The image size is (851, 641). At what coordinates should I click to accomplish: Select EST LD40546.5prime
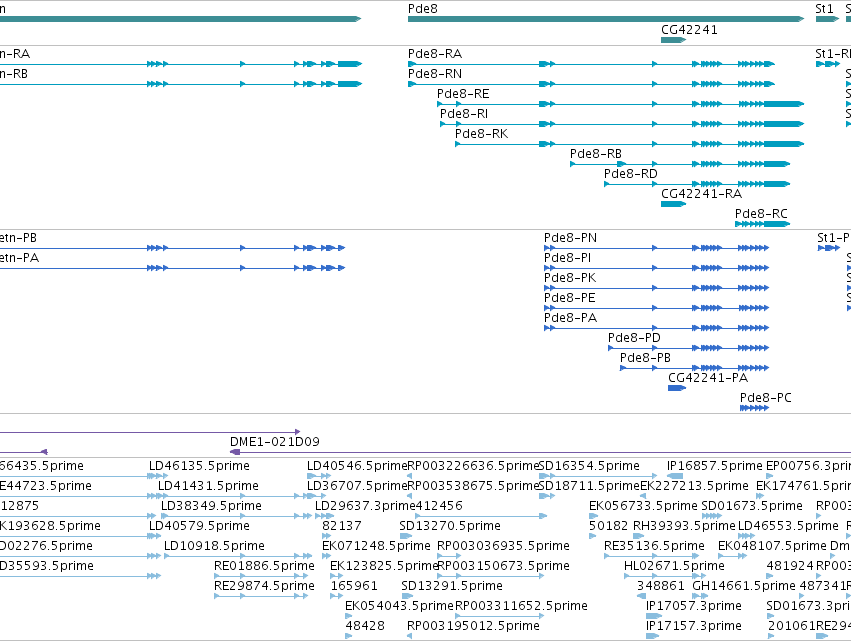pos(357,466)
